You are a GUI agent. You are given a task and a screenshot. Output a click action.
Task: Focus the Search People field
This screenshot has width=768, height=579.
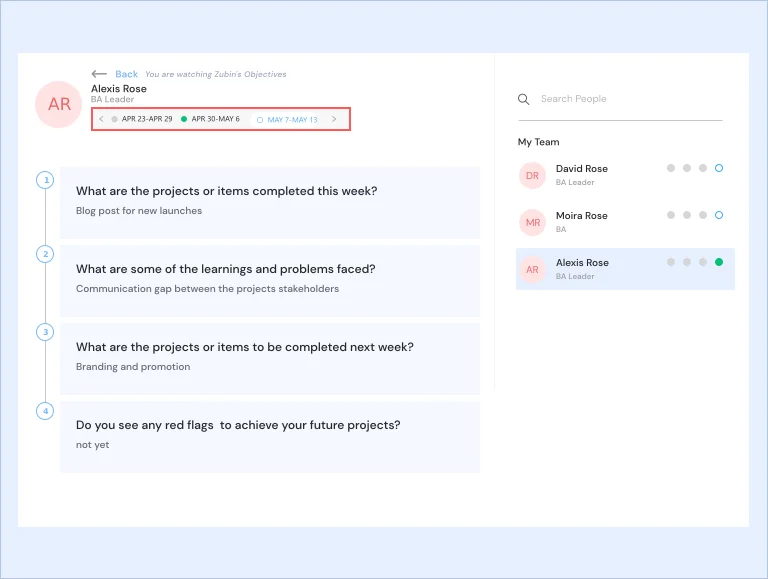620,99
